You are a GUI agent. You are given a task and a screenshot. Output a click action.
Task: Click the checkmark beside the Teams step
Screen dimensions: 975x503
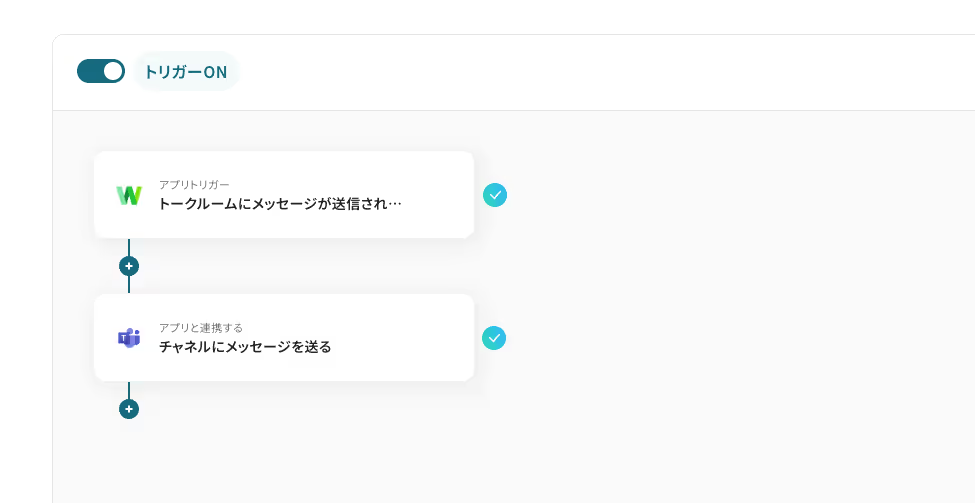coord(494,338)
